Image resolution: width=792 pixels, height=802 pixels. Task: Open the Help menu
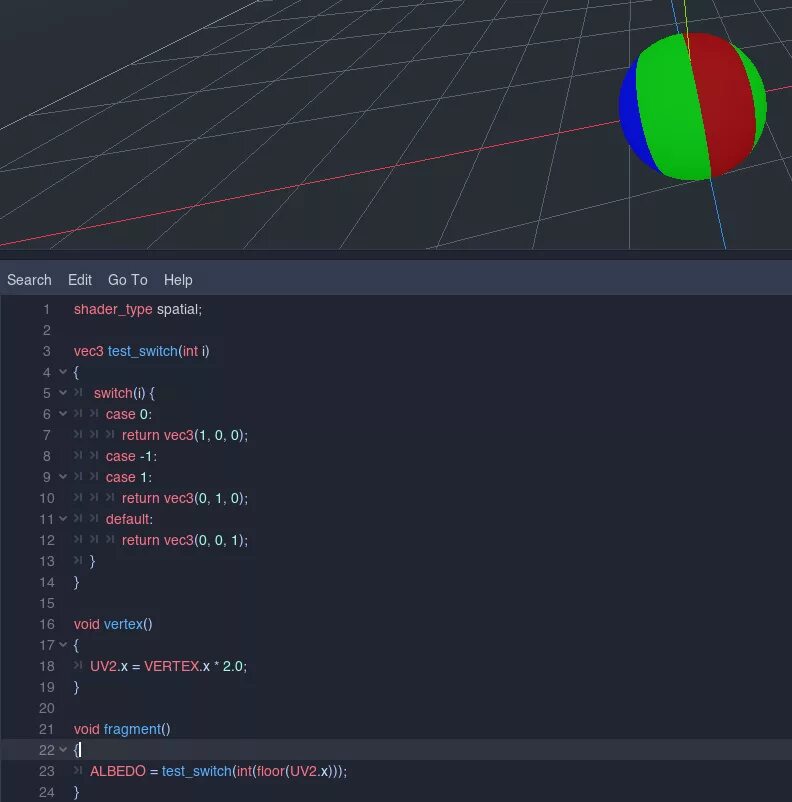tap(178, 280)
